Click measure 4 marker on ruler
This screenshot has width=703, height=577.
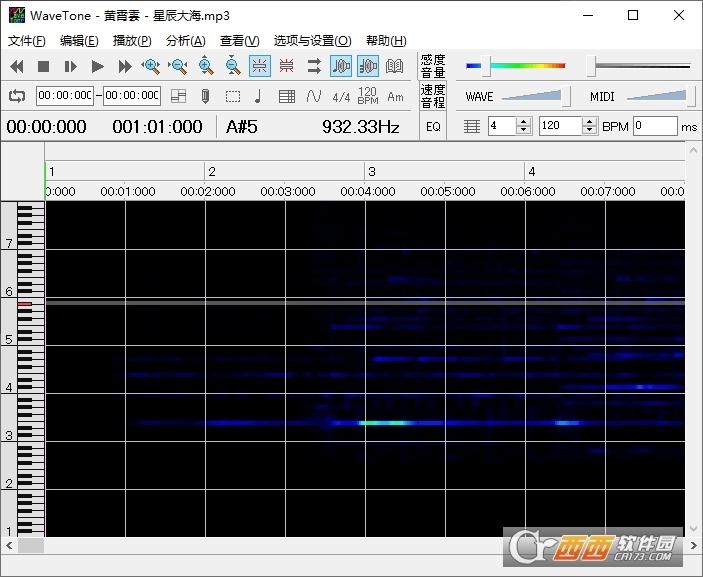[x=532, y=171]
